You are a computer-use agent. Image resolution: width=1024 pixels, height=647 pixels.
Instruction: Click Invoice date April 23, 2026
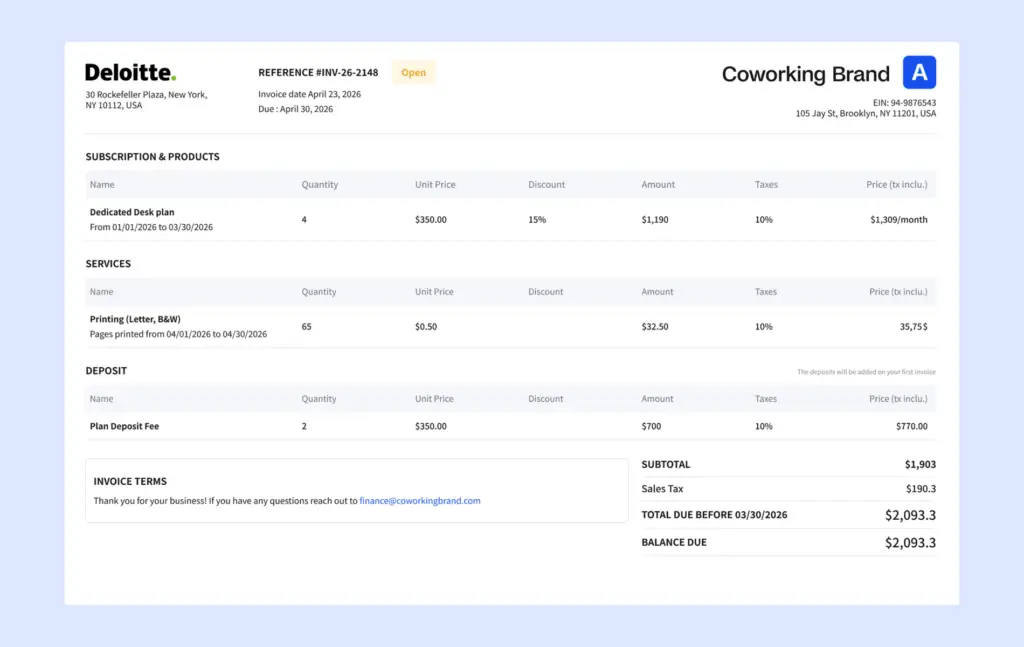point(310,94)
